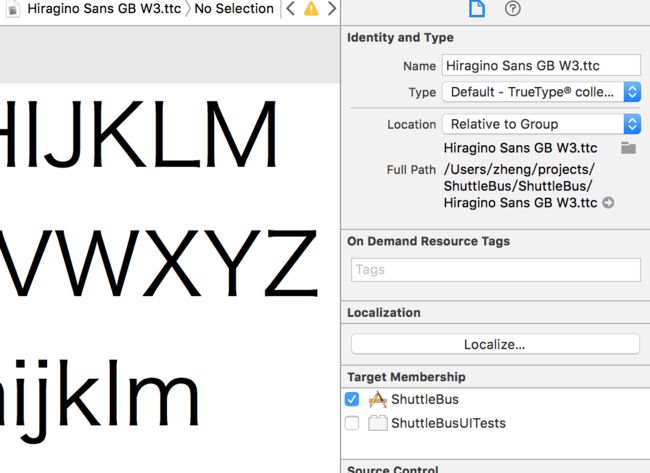This screenshot has height=473, width=650.
Task: Open the Type dropdown
Action: point(541,92)
